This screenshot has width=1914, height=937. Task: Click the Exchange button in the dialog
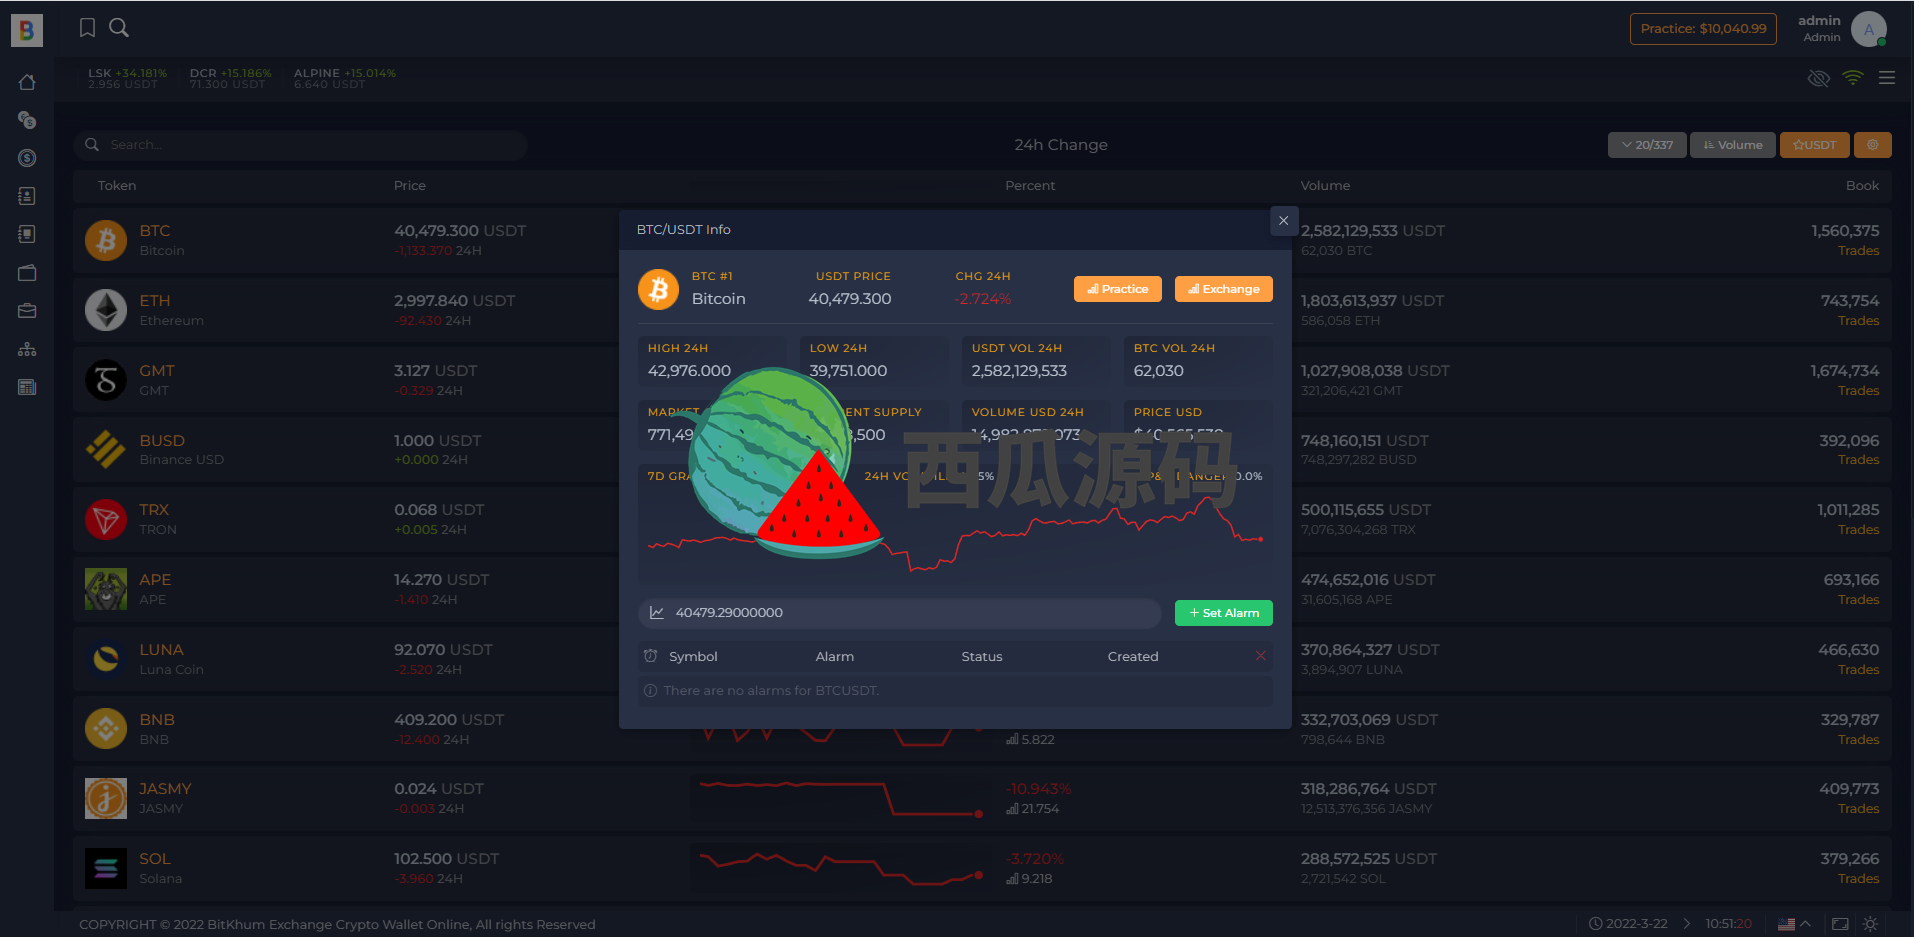1224,289
